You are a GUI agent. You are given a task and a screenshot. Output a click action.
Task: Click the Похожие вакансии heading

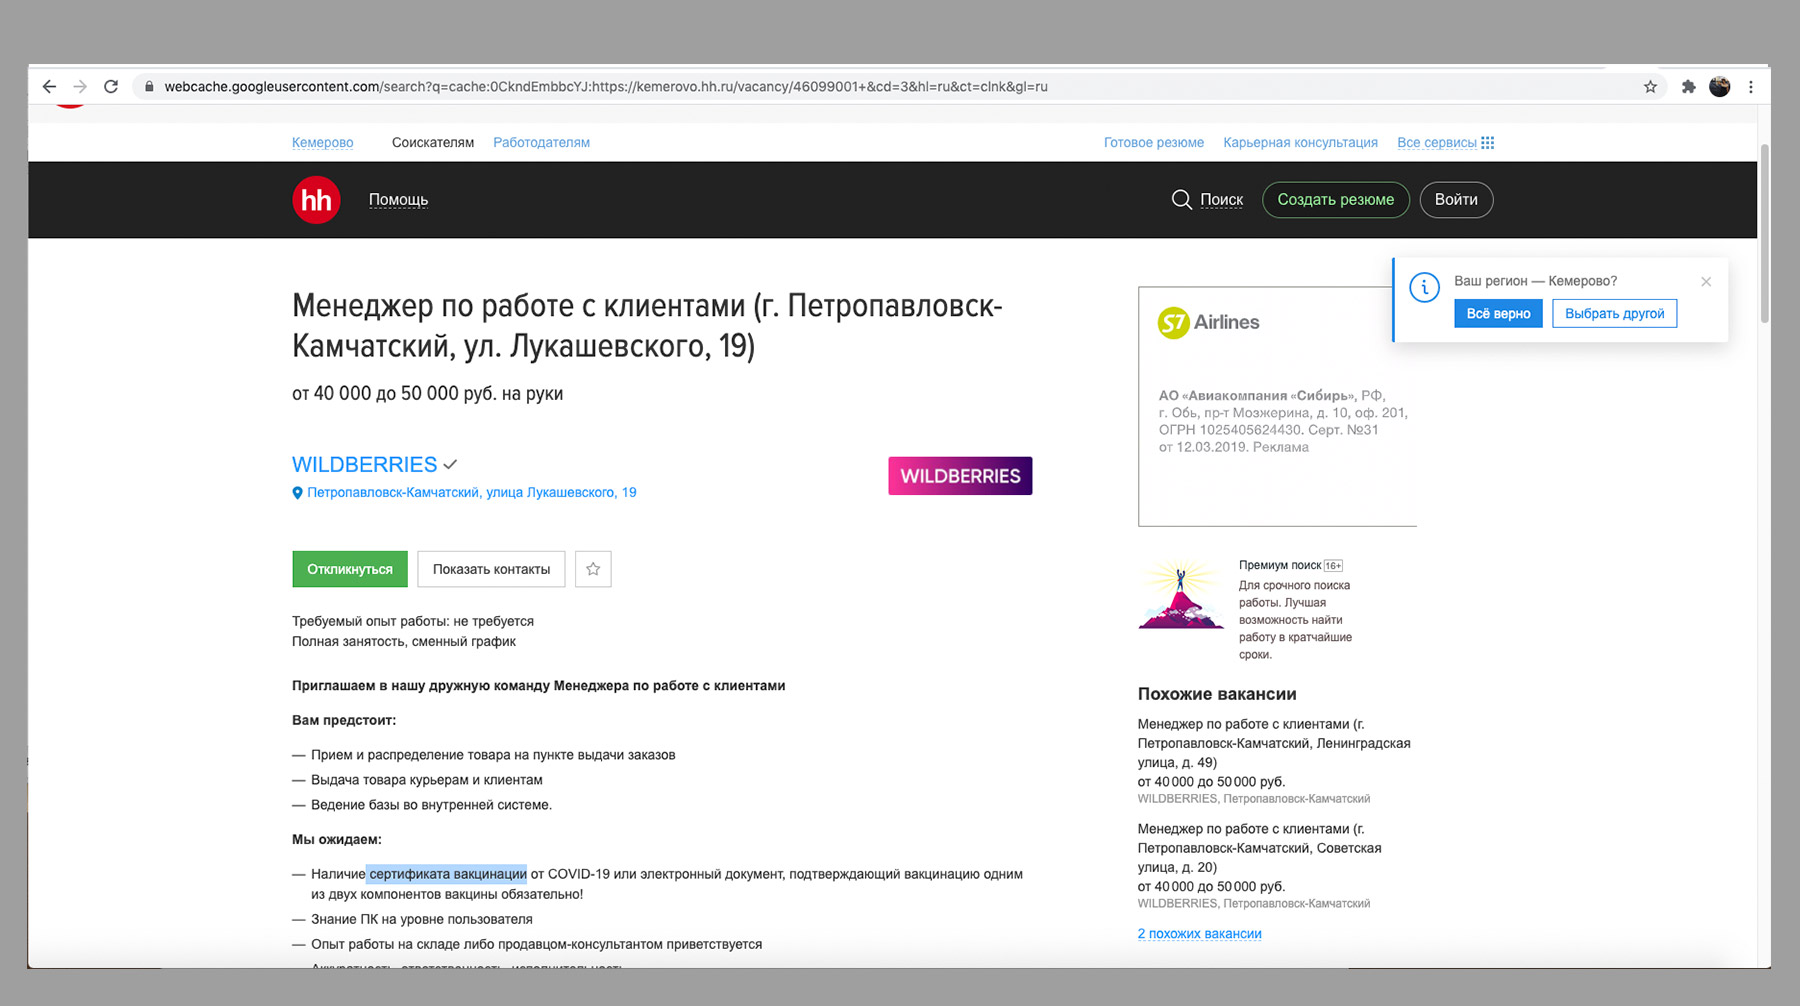point(1217,694)
